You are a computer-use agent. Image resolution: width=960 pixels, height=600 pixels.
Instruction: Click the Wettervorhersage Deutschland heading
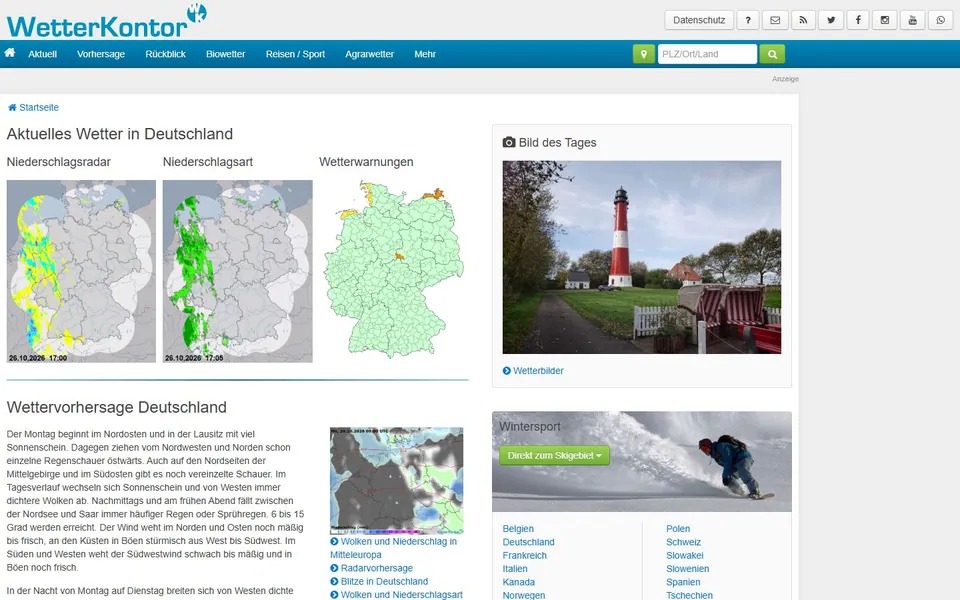(x=116, y=407)
